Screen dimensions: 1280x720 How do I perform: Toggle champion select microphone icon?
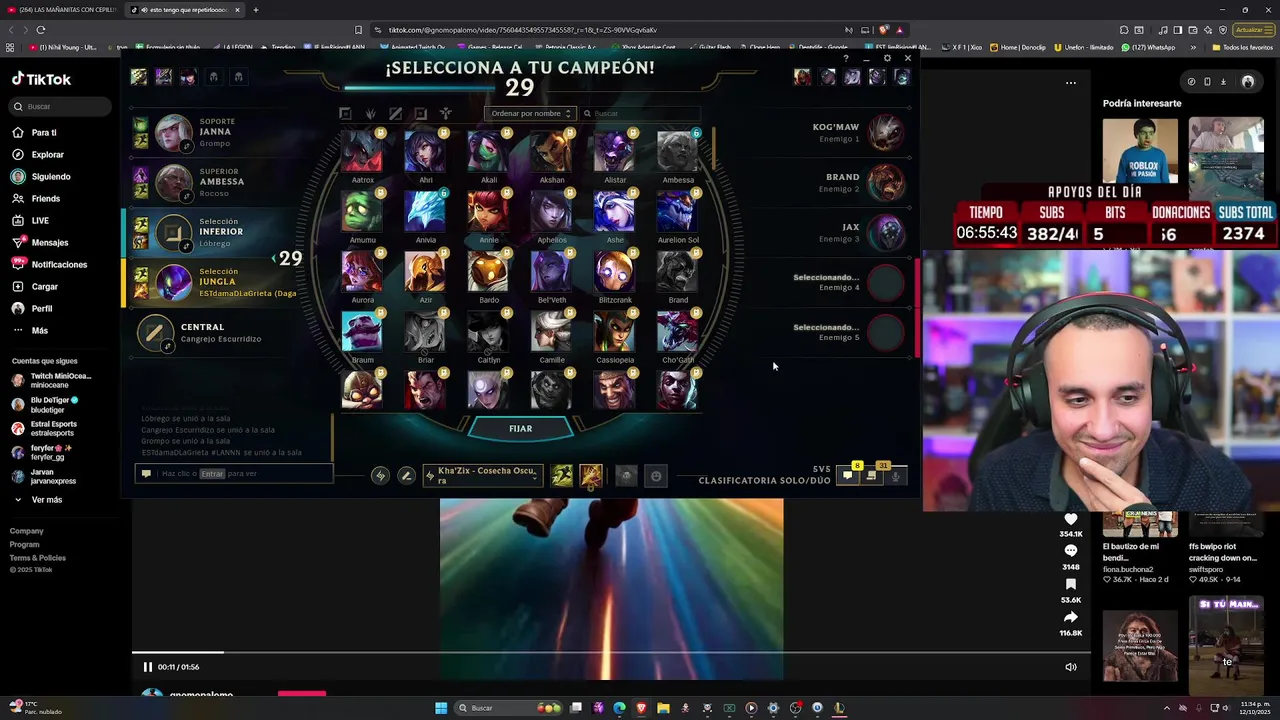[895, 476]
